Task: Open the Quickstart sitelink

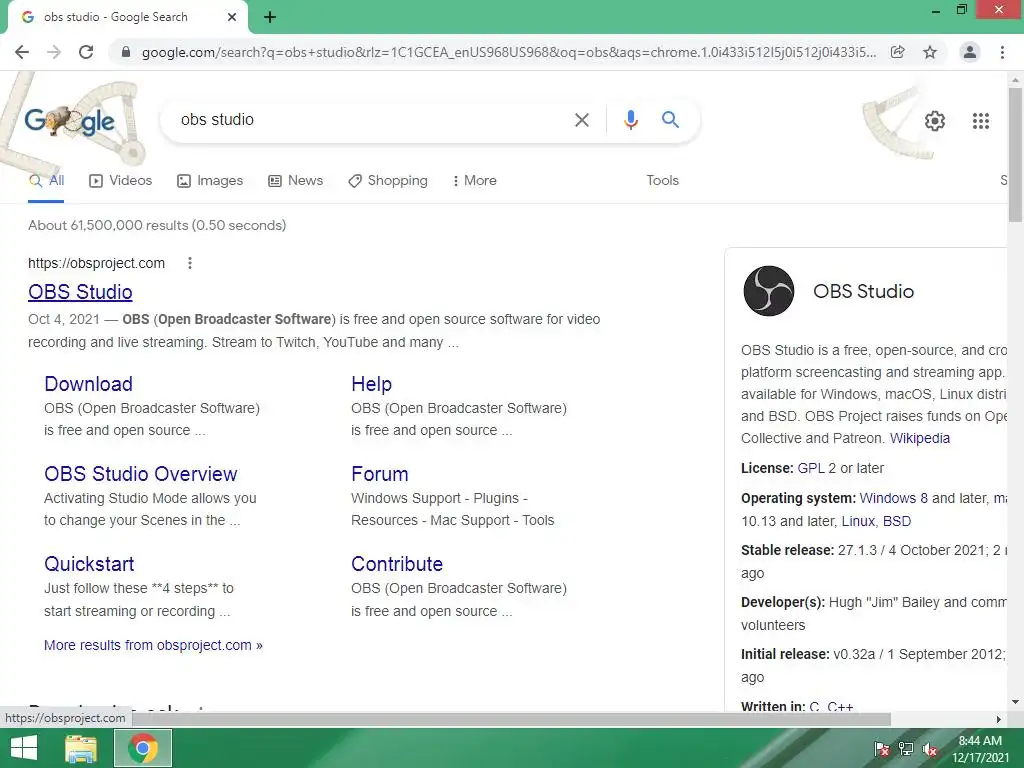Action: point(89,564)
